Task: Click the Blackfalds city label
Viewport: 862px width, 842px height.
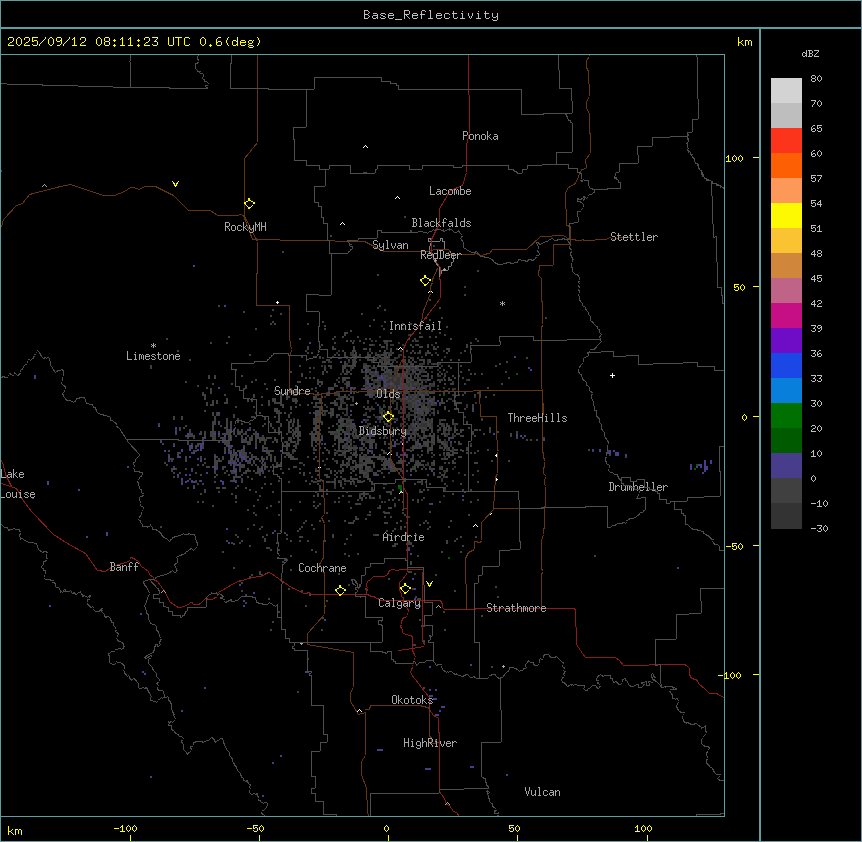Action: point(441,223)
